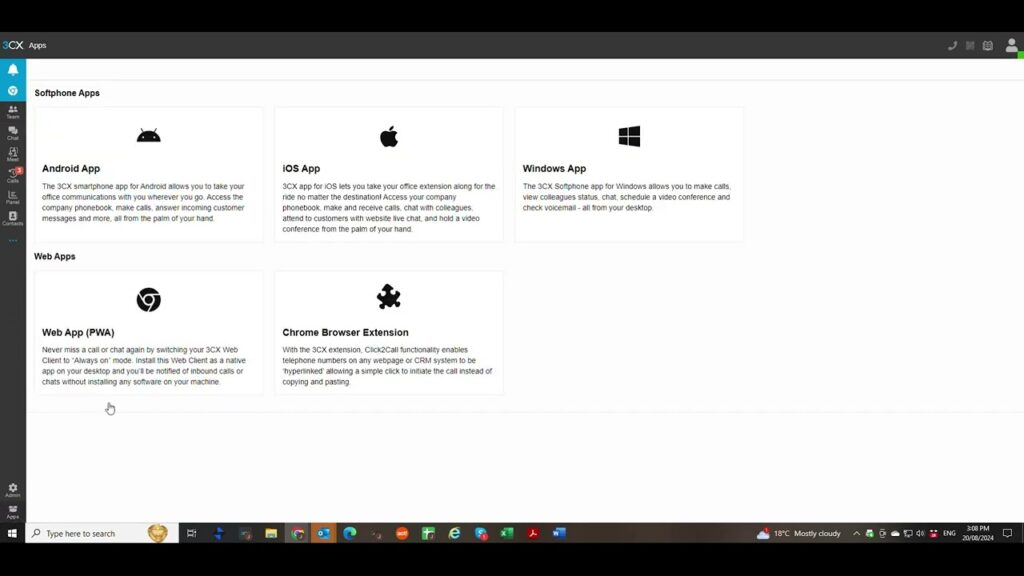Viewport: 1024px width, 576px height.
Task: Open the Panel sidebar item
Action: [x=13, y=197]
